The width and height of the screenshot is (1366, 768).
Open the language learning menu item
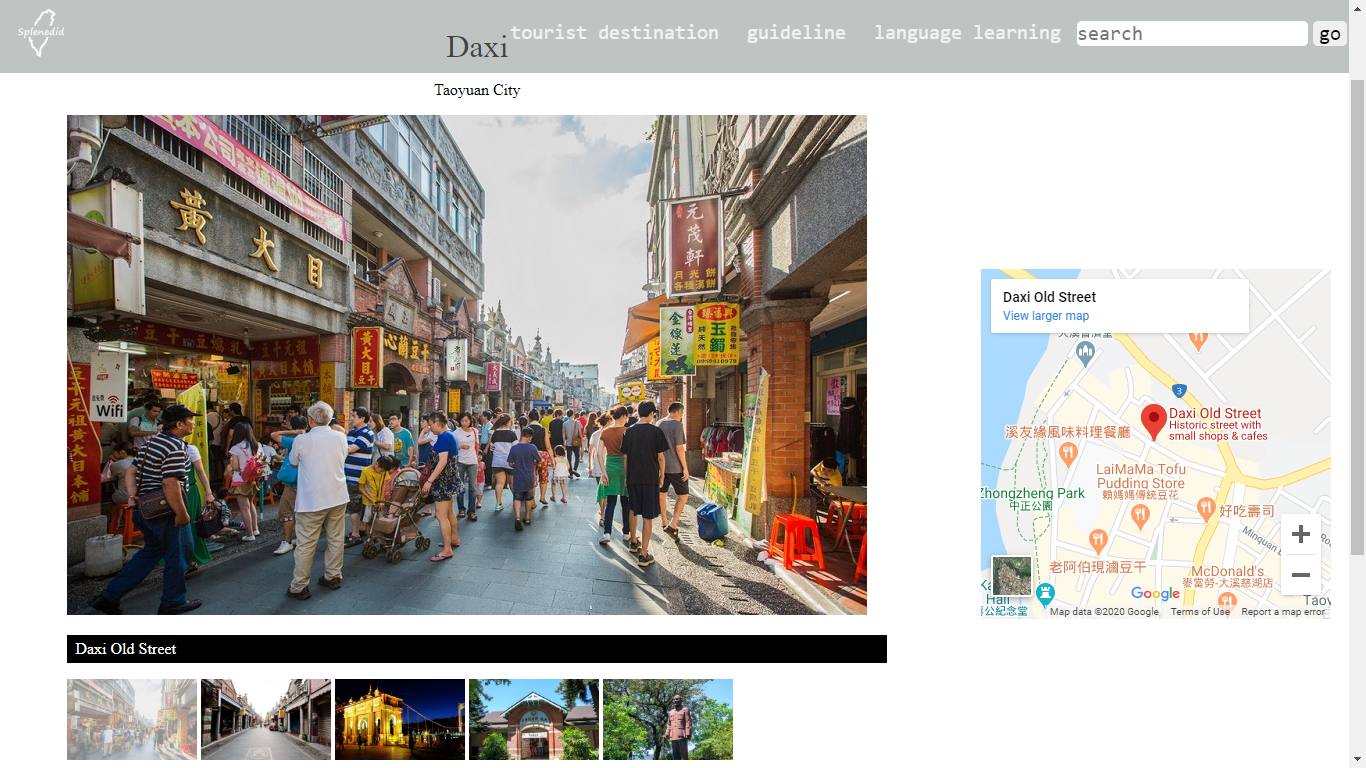pos(967,33)
